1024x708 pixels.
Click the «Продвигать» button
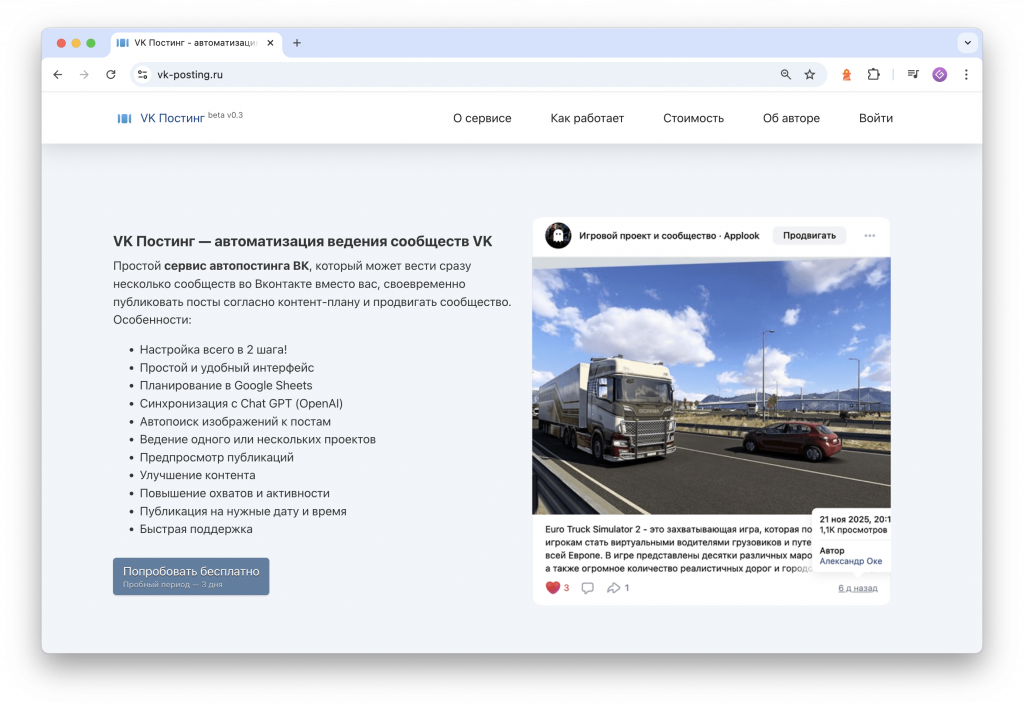(809, 236)
